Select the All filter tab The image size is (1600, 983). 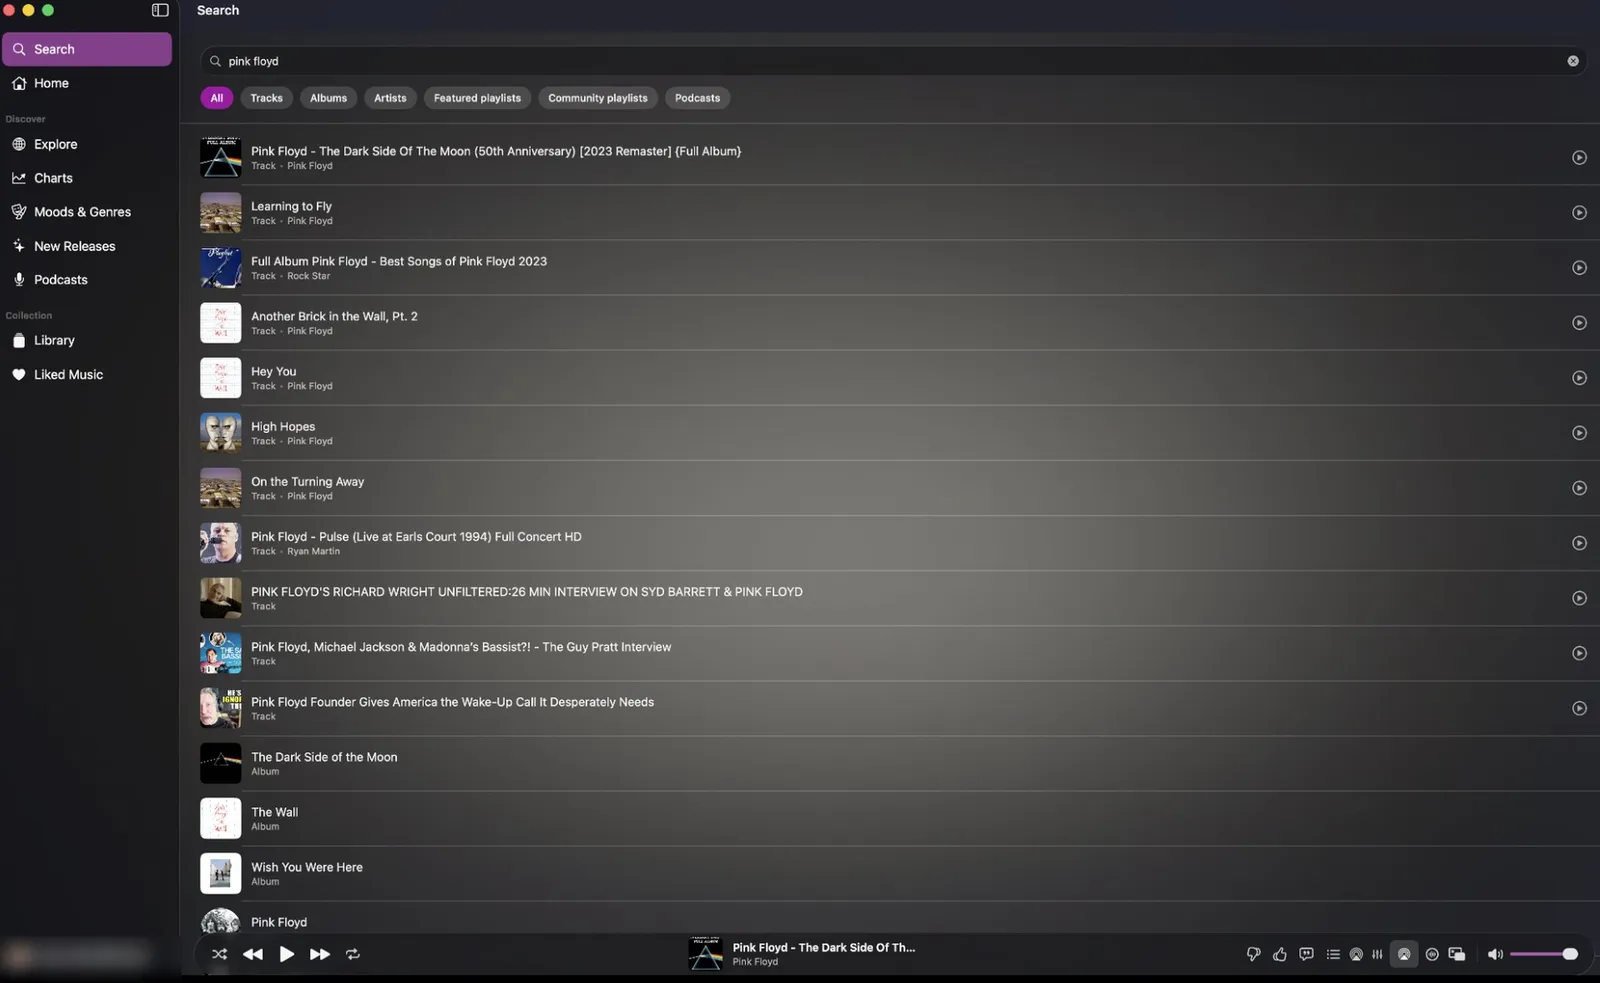[217, 98]
